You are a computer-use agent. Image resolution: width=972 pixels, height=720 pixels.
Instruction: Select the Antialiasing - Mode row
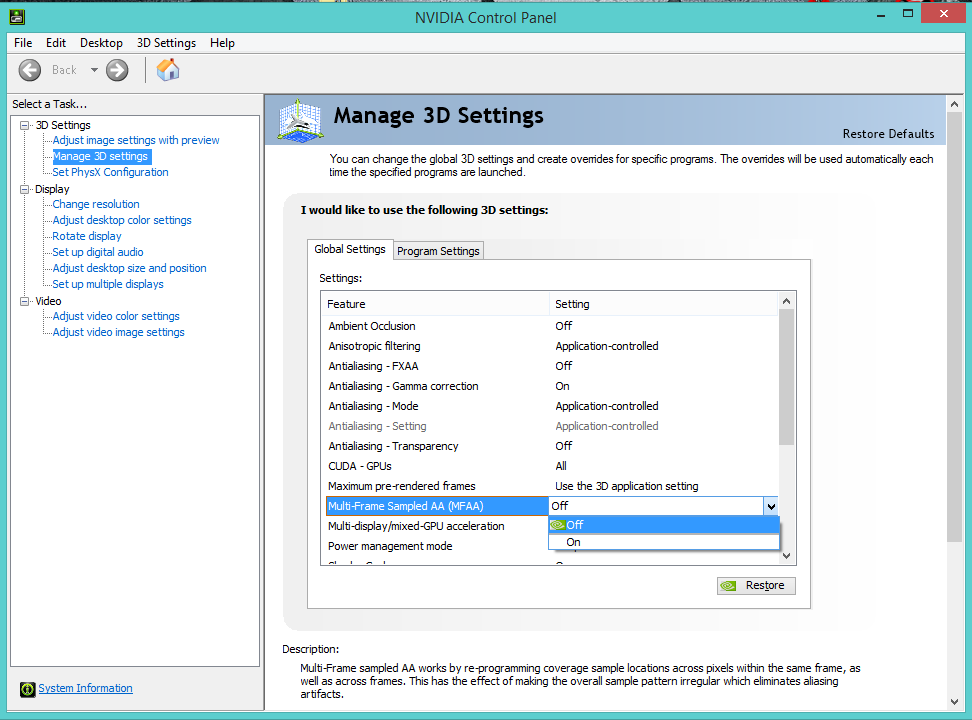(x=552, y=406)
